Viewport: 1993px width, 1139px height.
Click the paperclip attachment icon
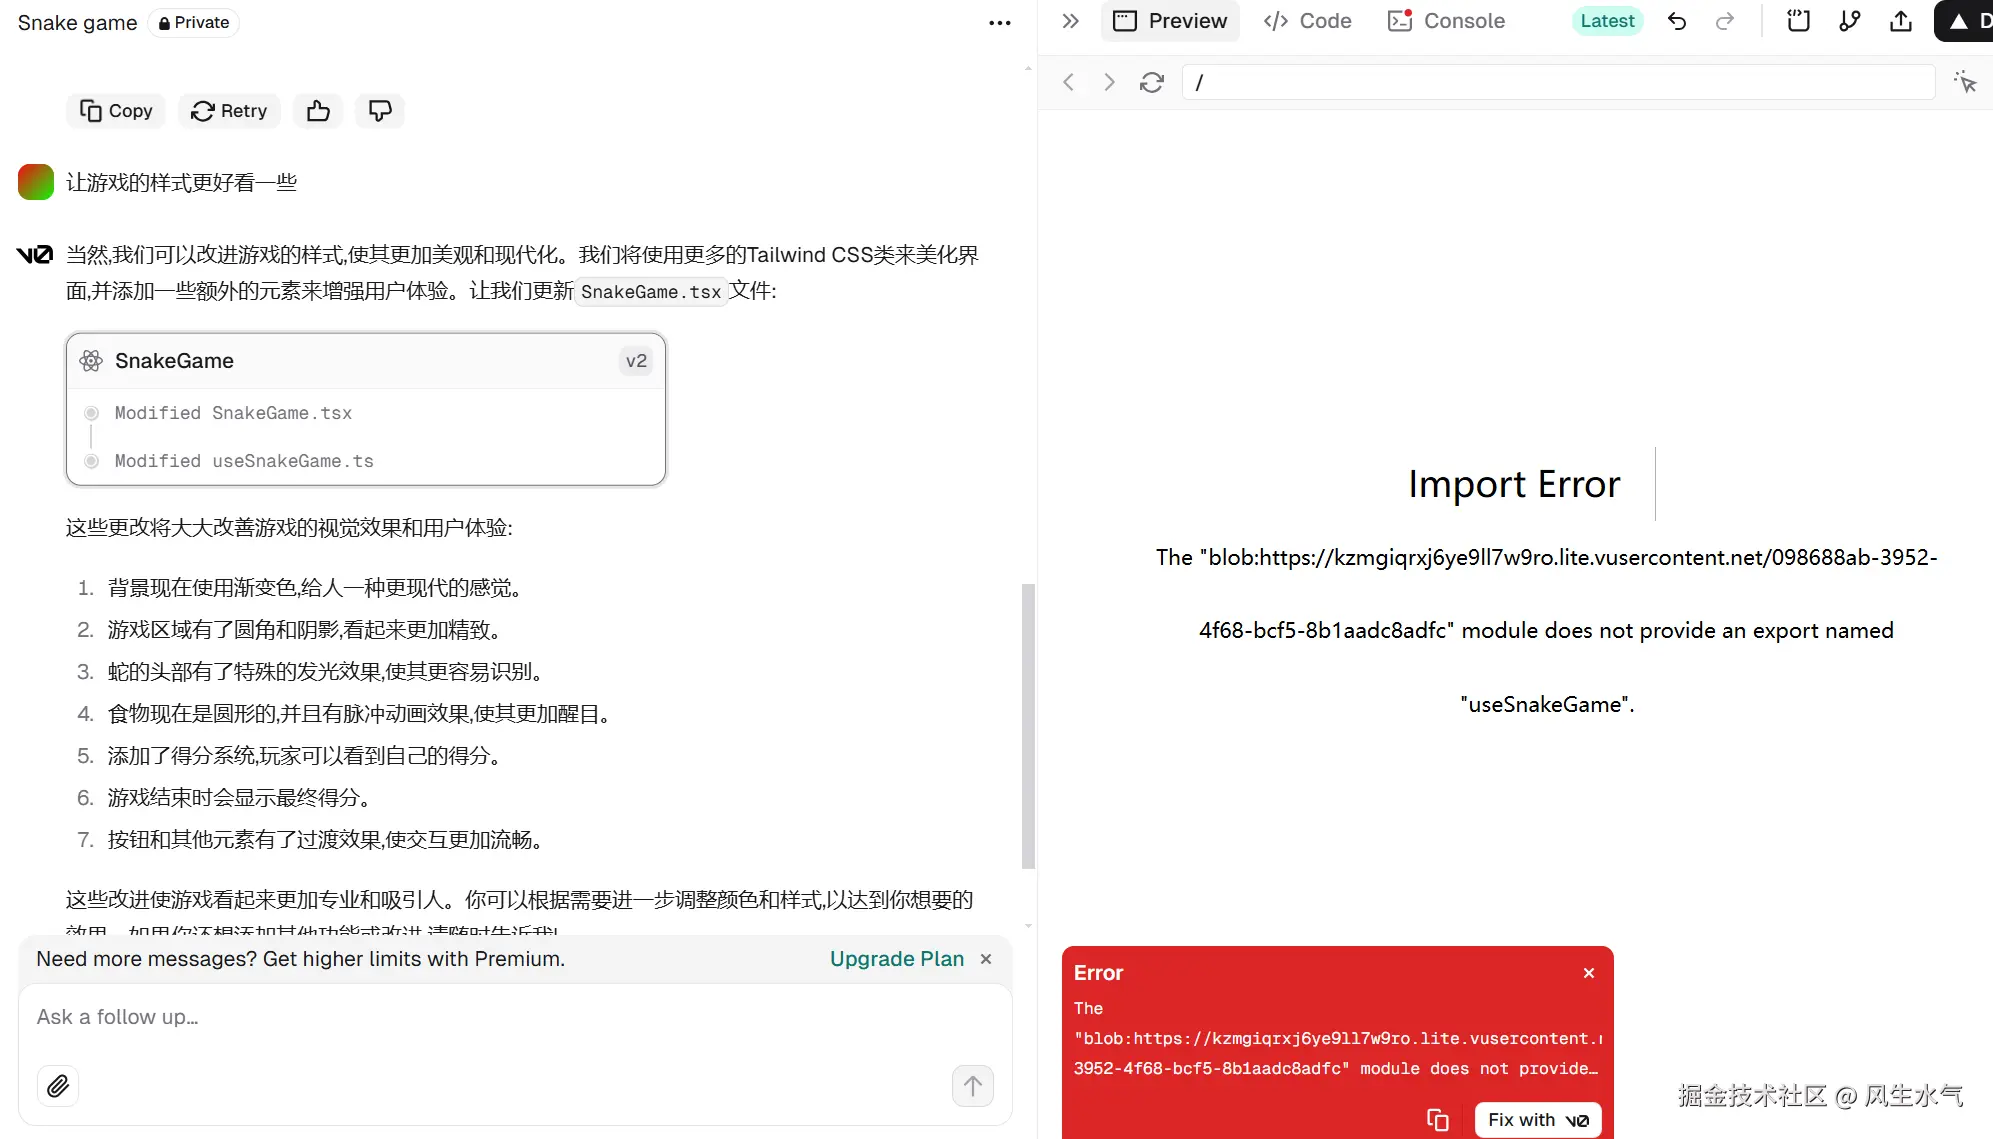58,1086
